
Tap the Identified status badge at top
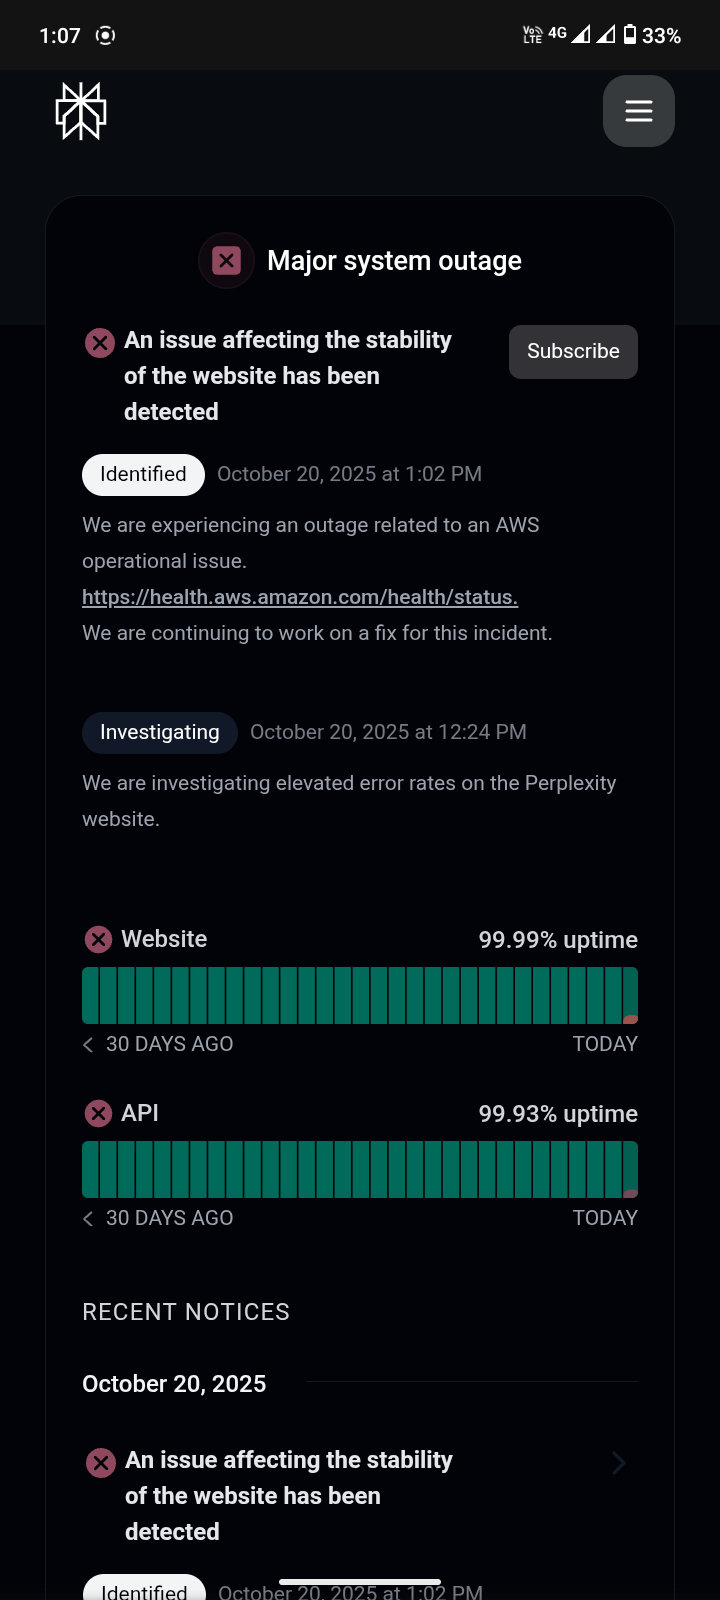[x=143, y=474]
